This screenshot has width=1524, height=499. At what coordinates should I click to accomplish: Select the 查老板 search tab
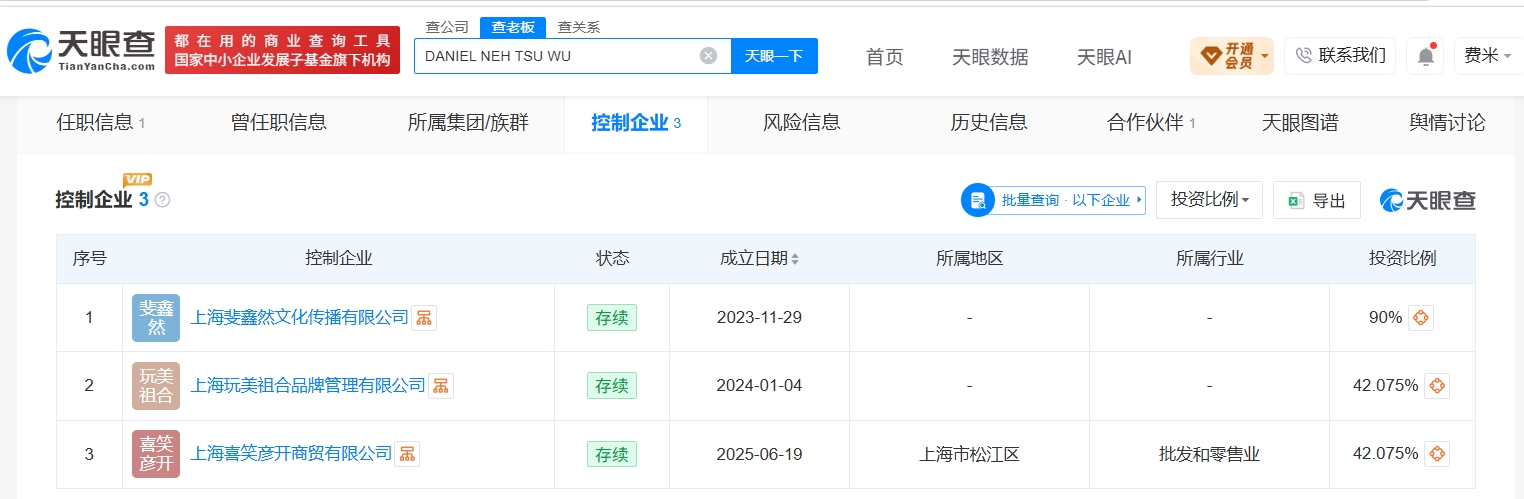click(x=513, y=27)
